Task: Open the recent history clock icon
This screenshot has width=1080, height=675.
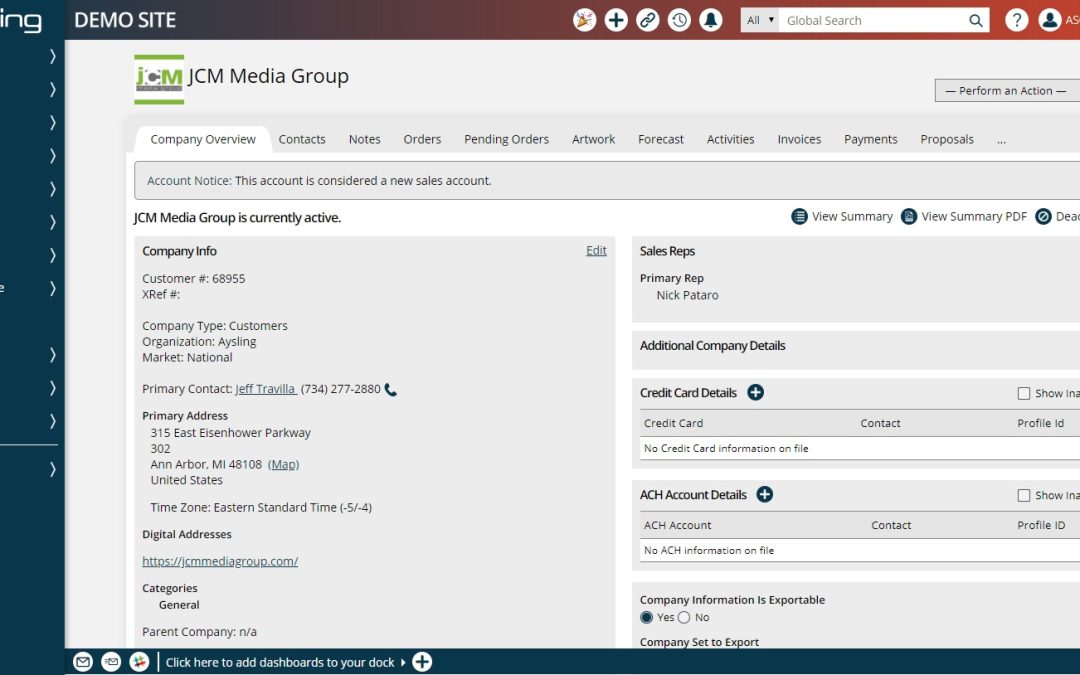Action: point(679,20)
